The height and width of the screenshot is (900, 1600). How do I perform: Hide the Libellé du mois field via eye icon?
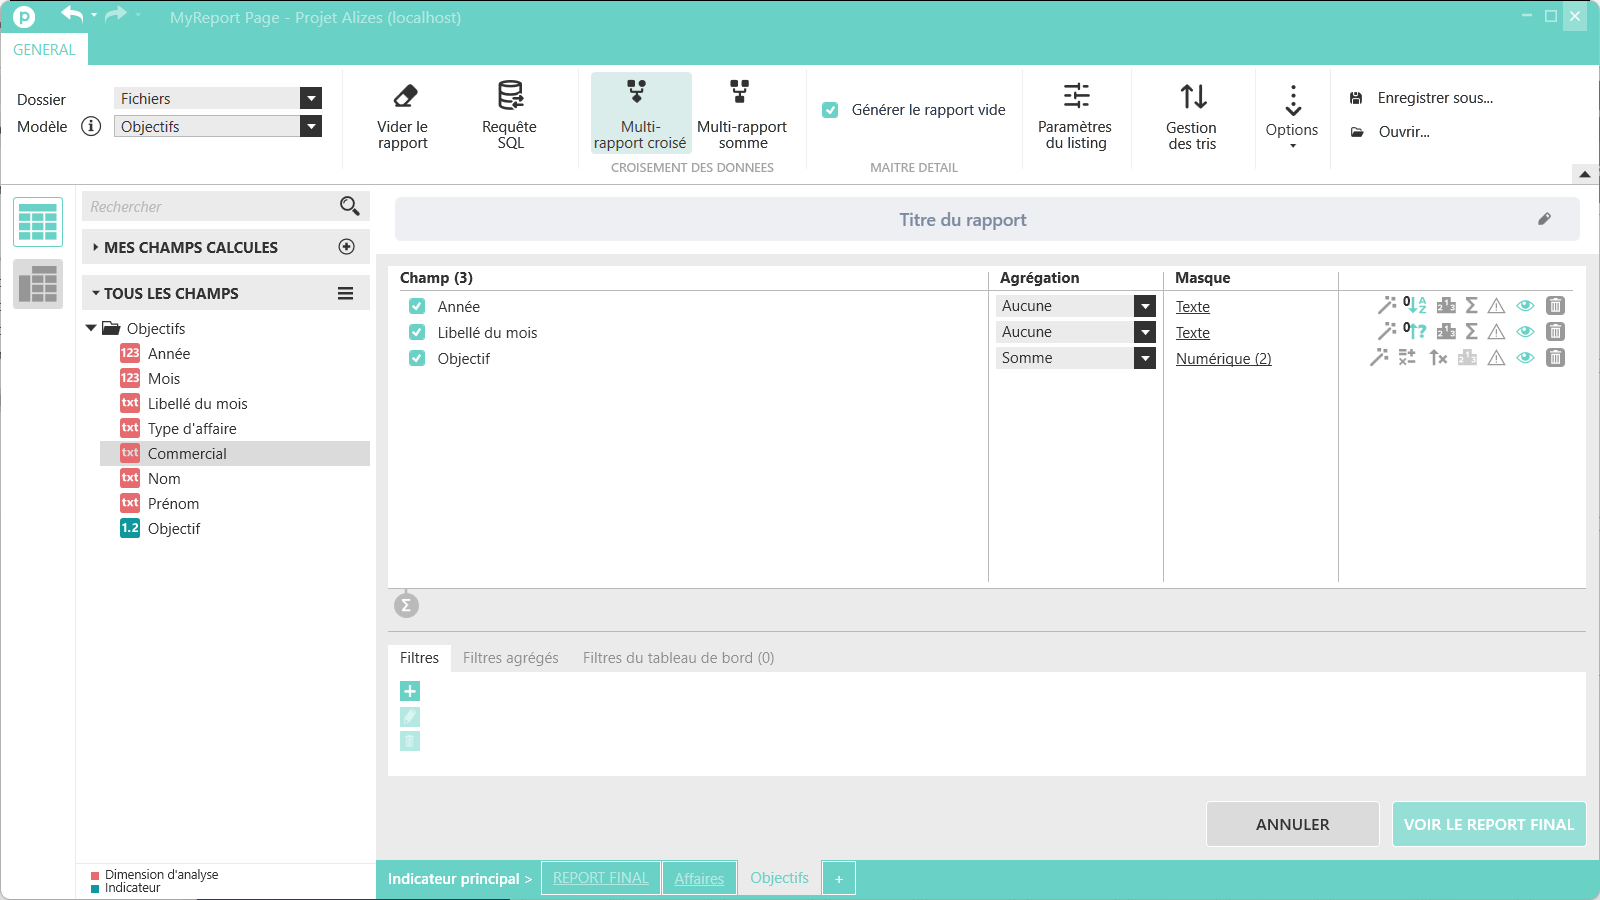pos(1525,332)
